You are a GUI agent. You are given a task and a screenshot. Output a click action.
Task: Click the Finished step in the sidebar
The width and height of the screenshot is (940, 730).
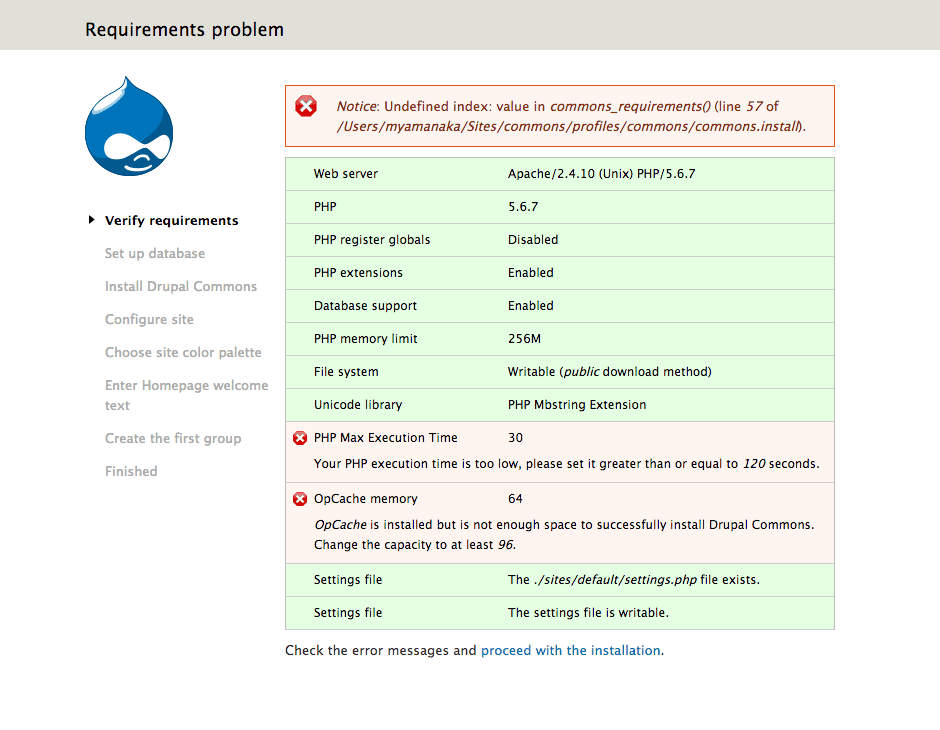point(131,472)
